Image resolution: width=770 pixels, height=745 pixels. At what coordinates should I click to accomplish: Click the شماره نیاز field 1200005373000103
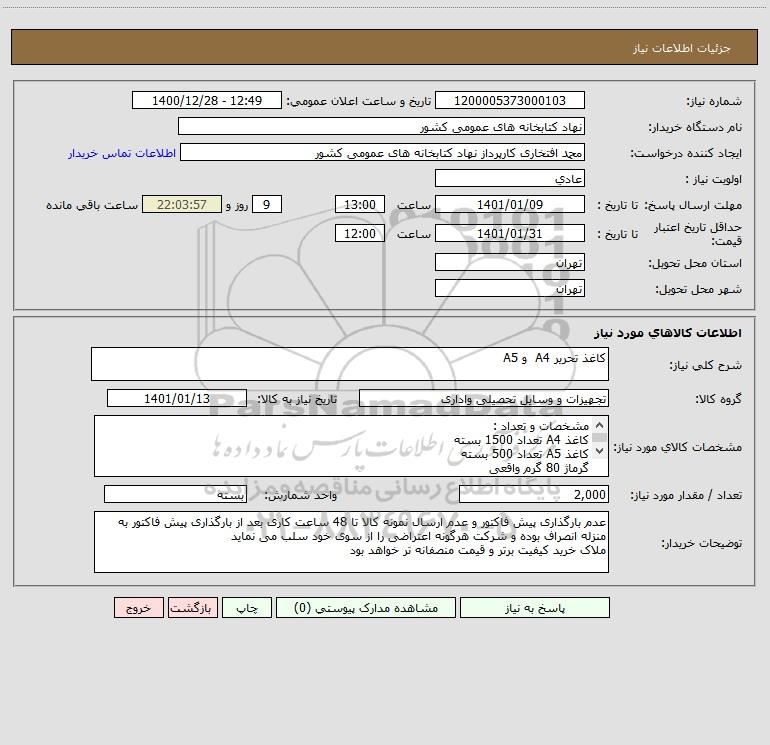[510, 100]
